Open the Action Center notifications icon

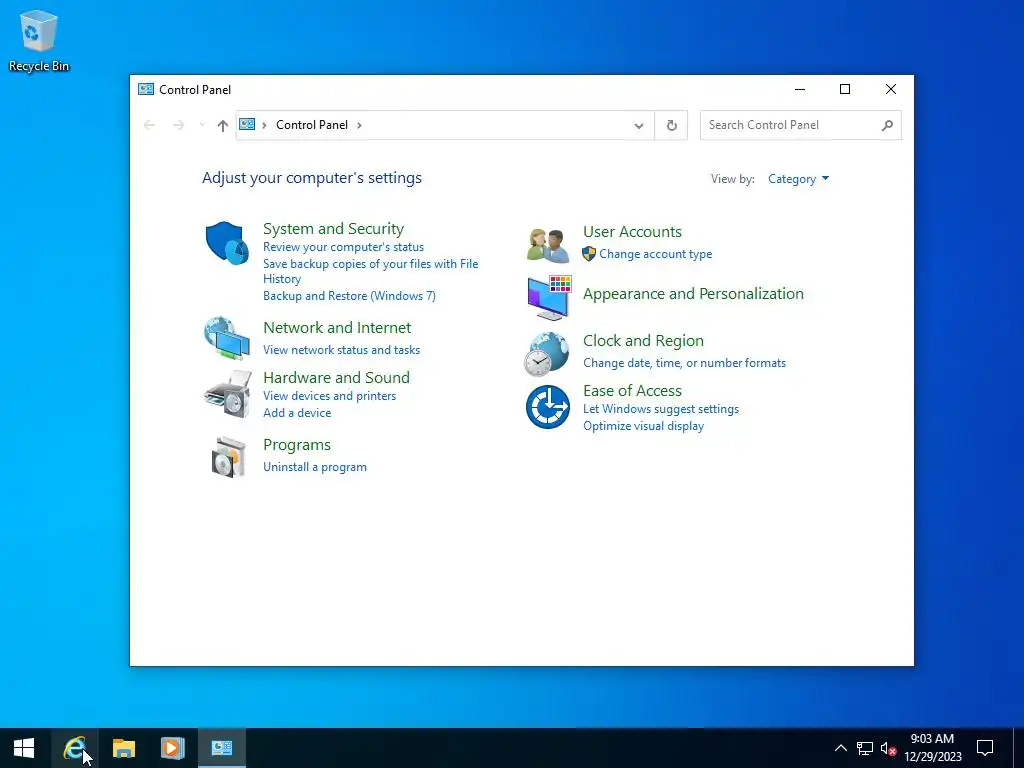985,748
